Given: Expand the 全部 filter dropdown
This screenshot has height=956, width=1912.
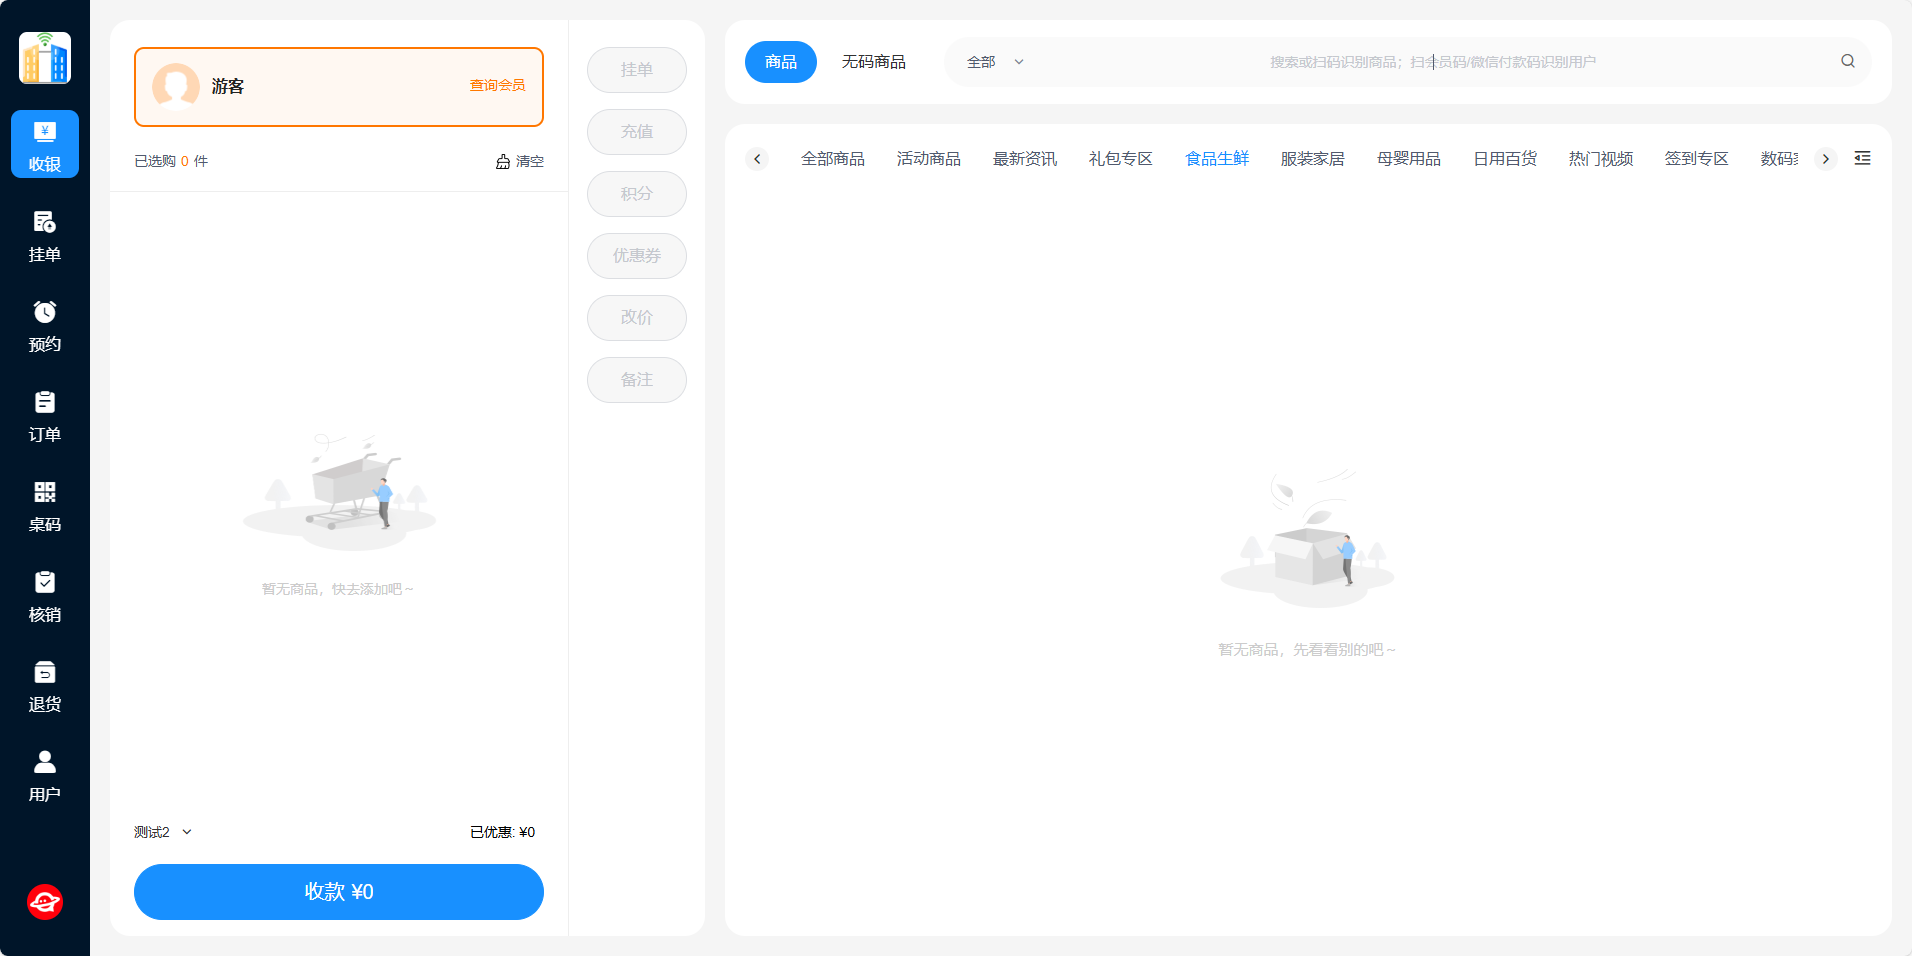Looking at the screenshot, I should [x=995, y=62].
